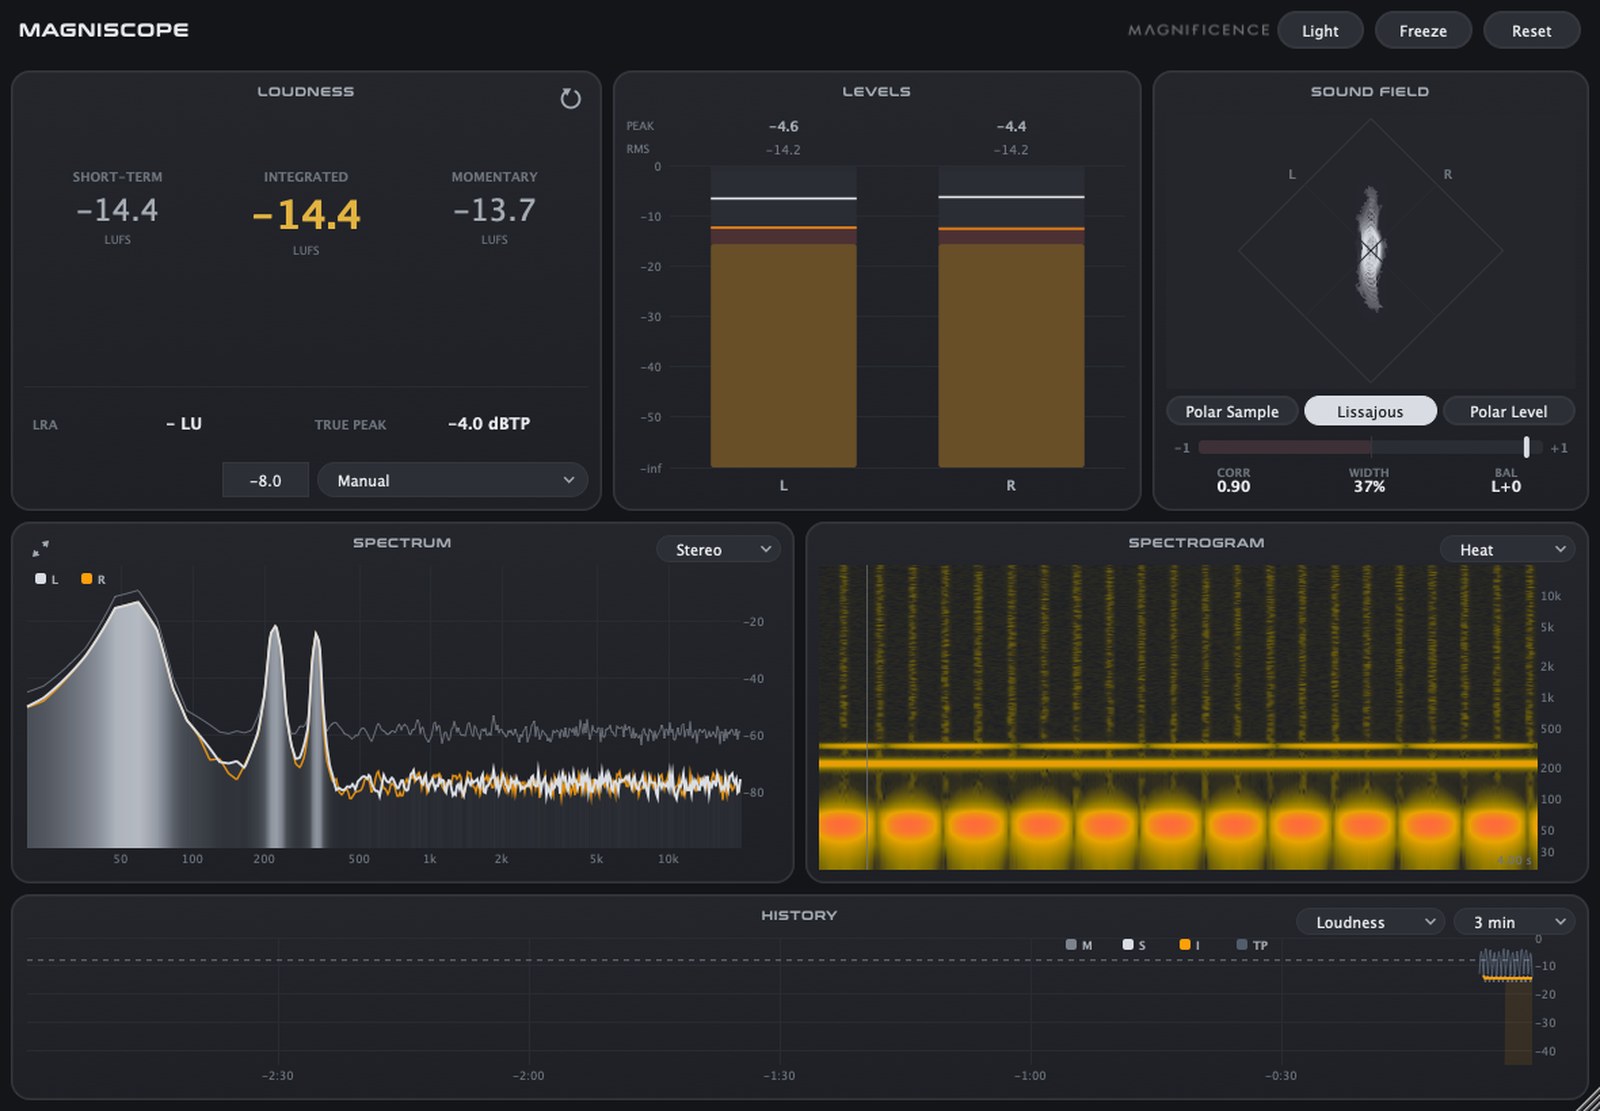Click the WIDTH 37% value

(x=1369, y=487)
